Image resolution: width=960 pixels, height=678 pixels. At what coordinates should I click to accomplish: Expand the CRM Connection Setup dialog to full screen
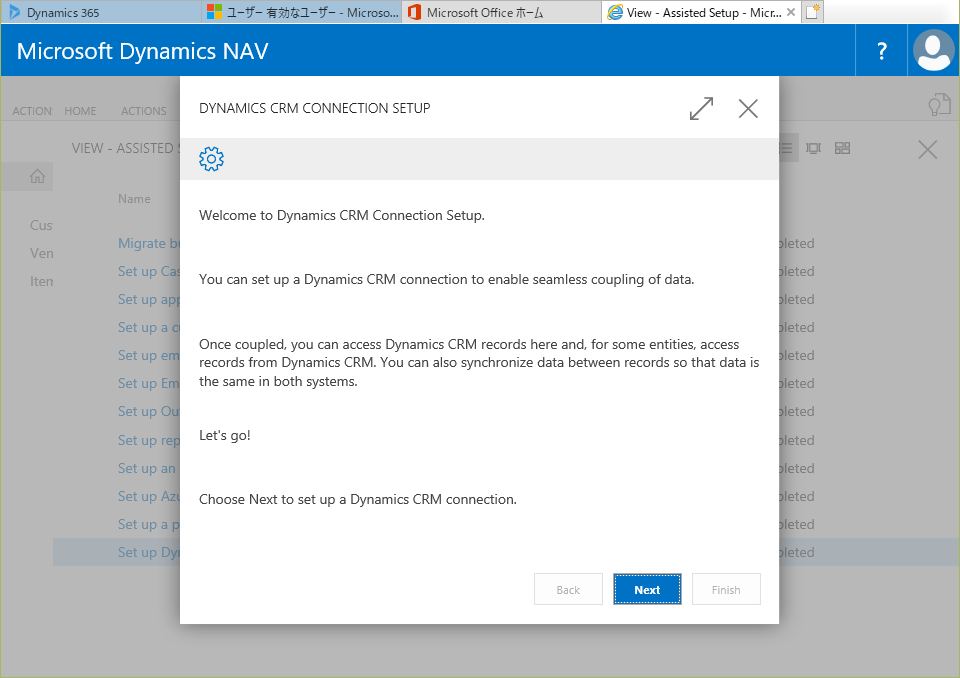(x=701, y=108)
